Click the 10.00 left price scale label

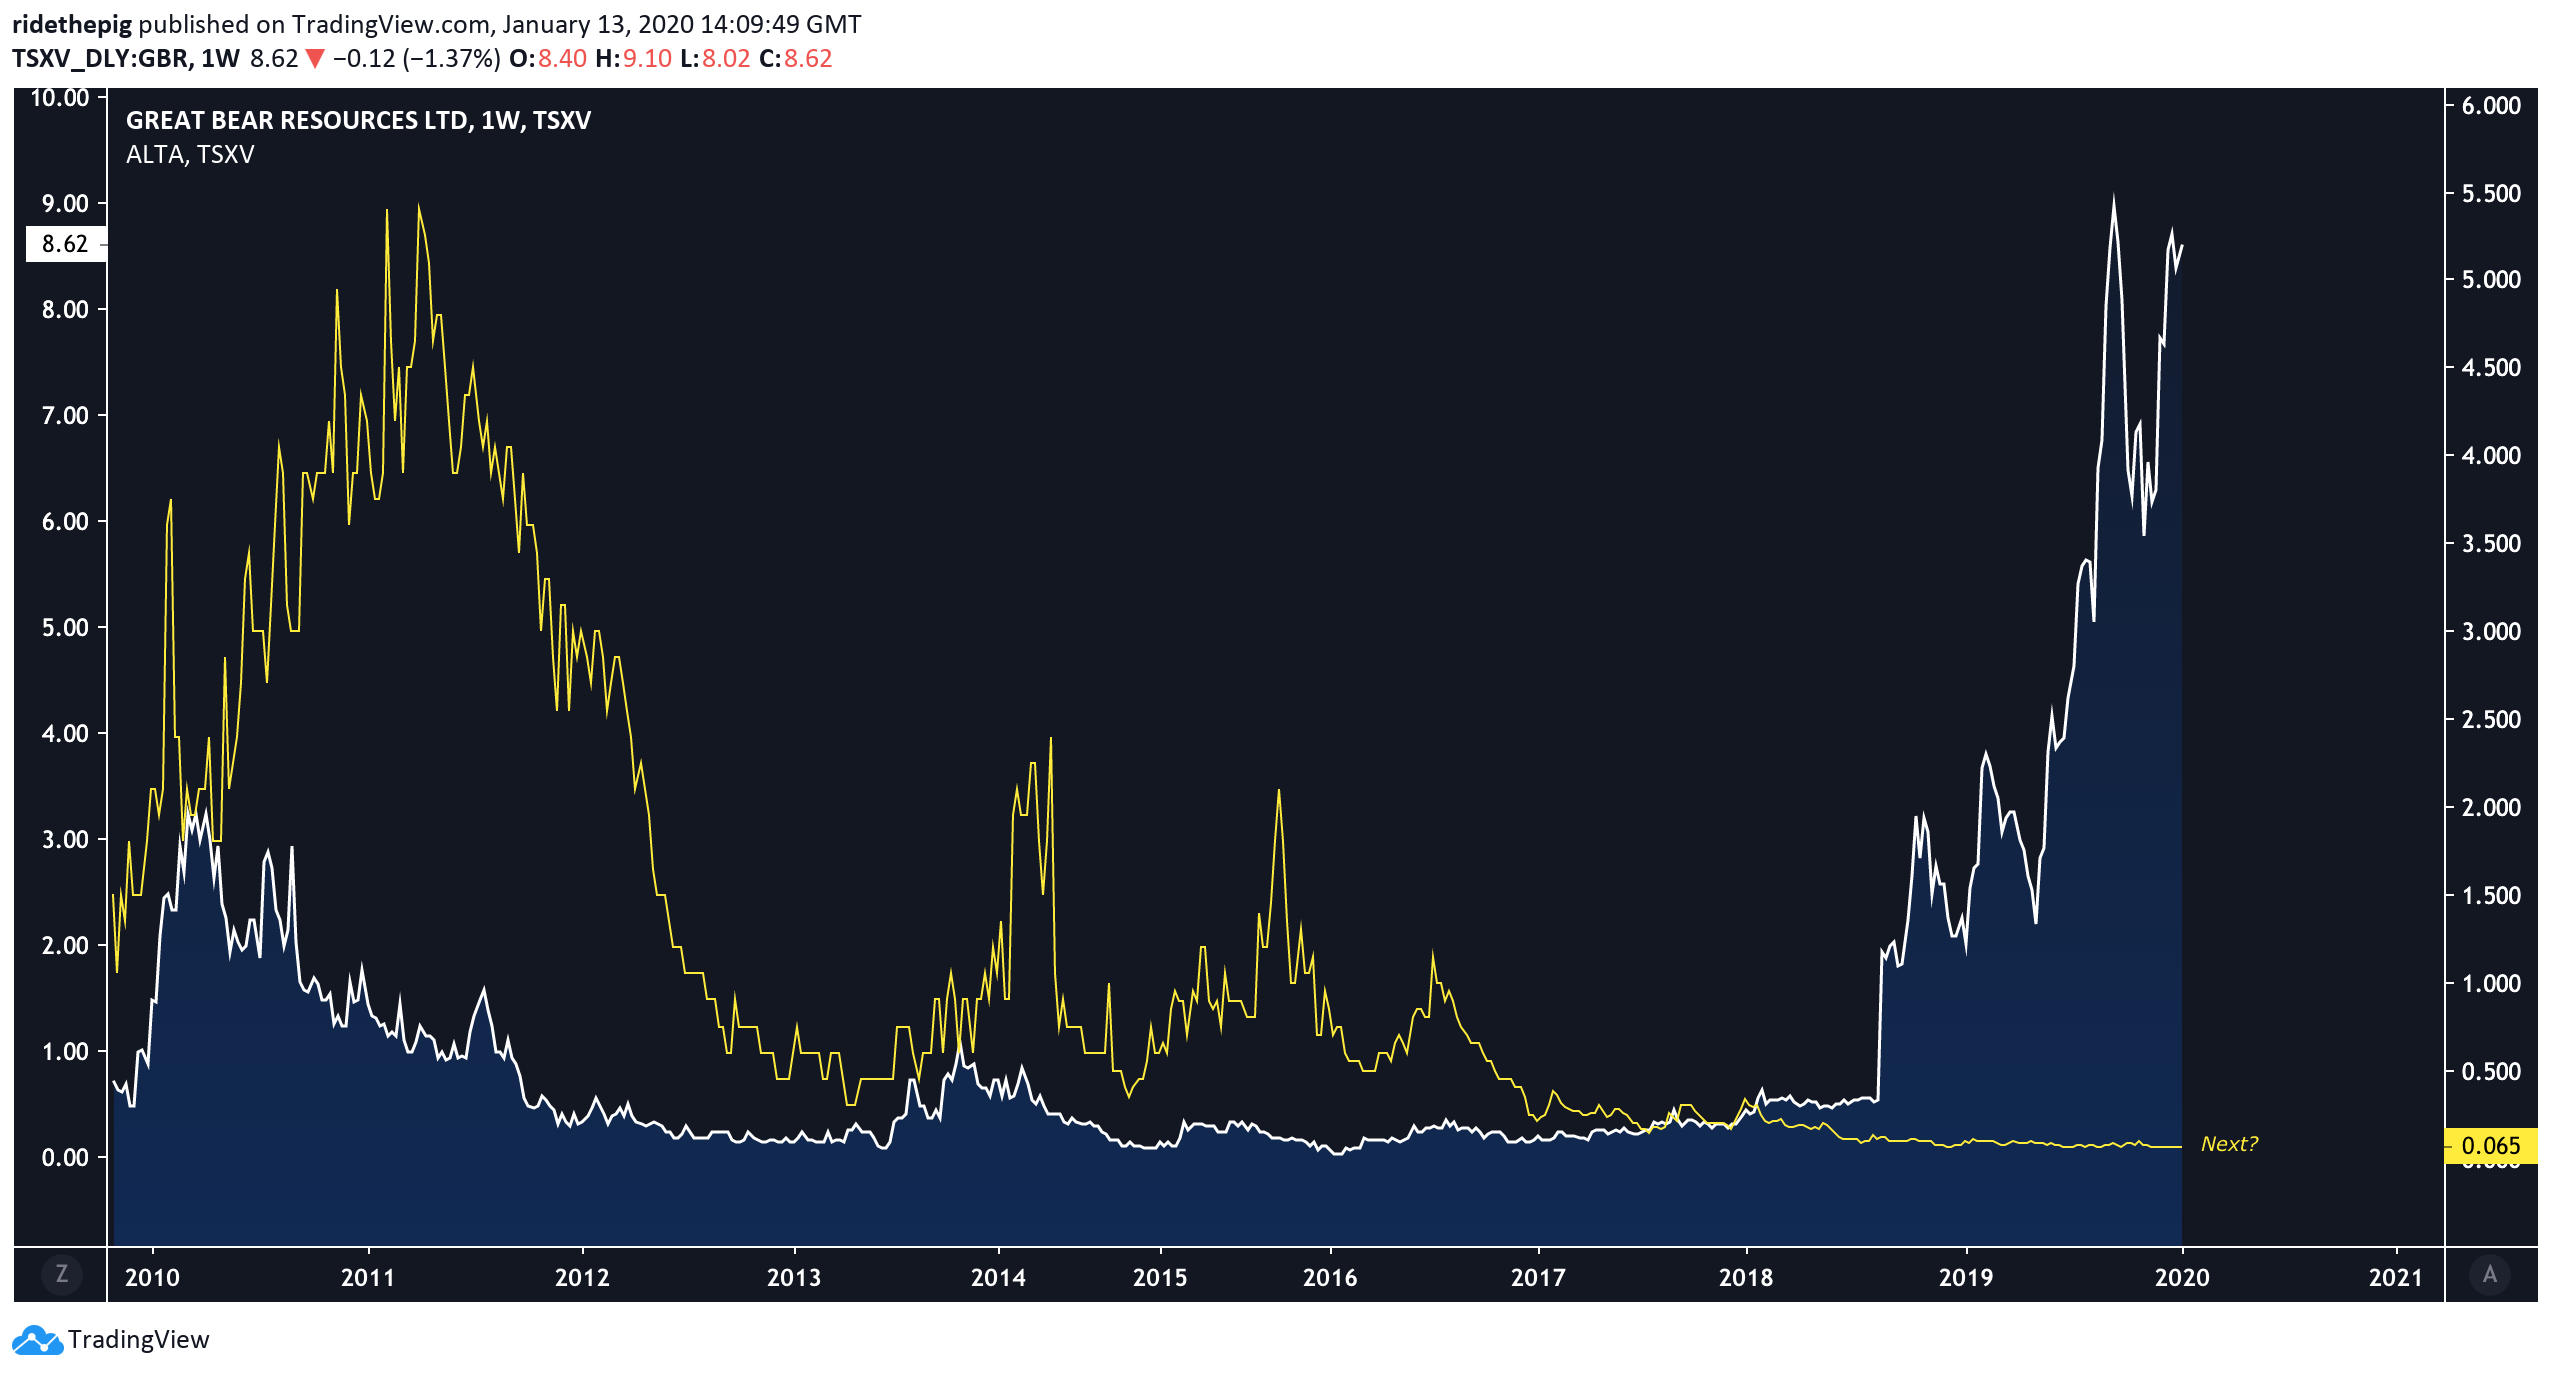pos(60,98)
